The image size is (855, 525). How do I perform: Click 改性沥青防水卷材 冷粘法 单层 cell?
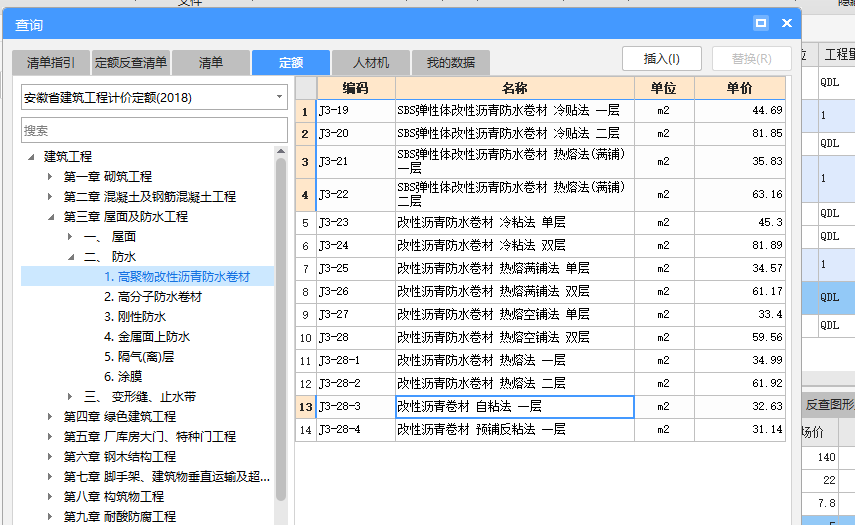pyautogui.click(x=515, y=223)
